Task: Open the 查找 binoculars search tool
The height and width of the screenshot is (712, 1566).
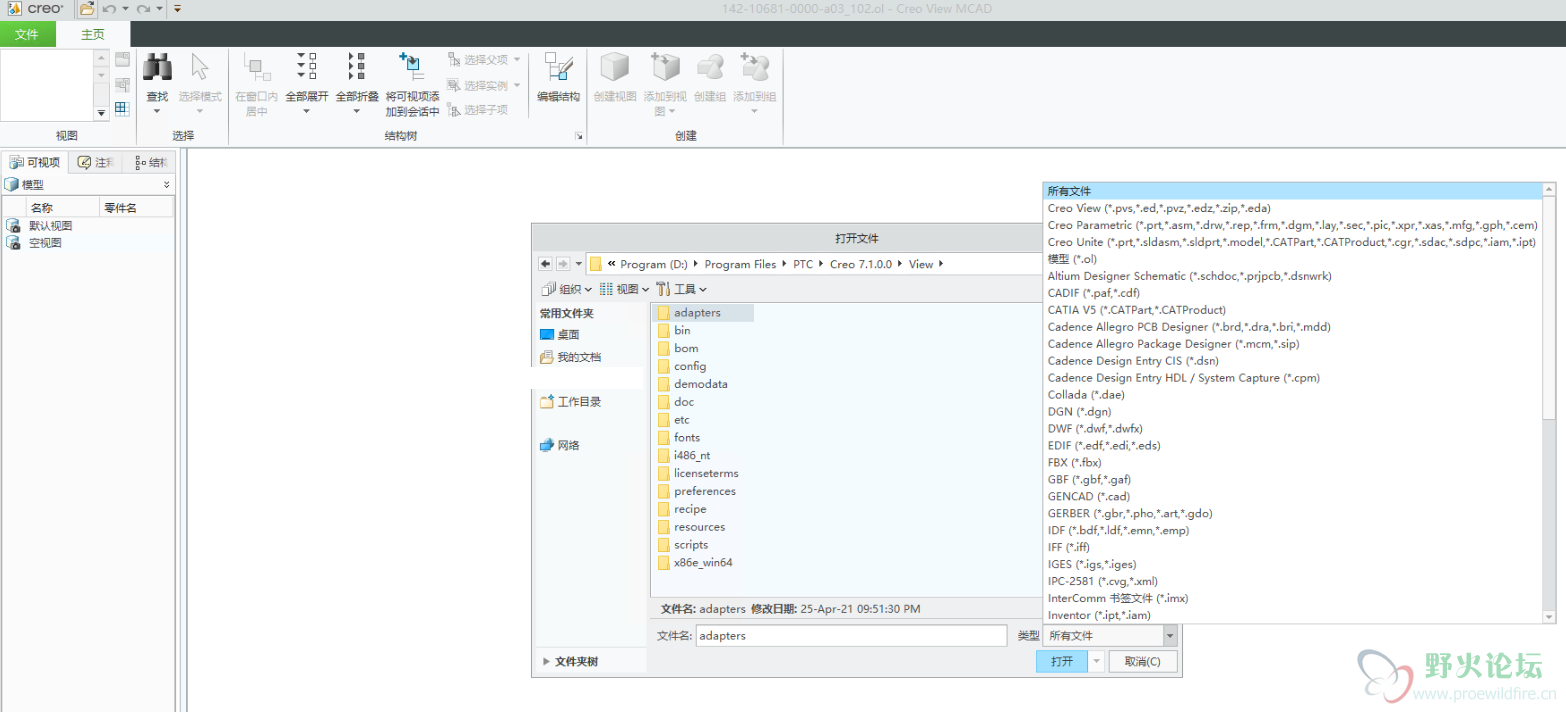Action: point(157,68)
